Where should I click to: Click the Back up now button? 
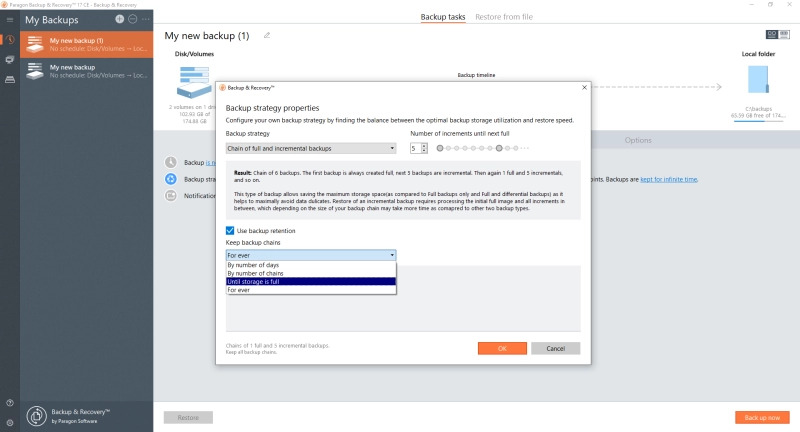click(x=762, y=417)
